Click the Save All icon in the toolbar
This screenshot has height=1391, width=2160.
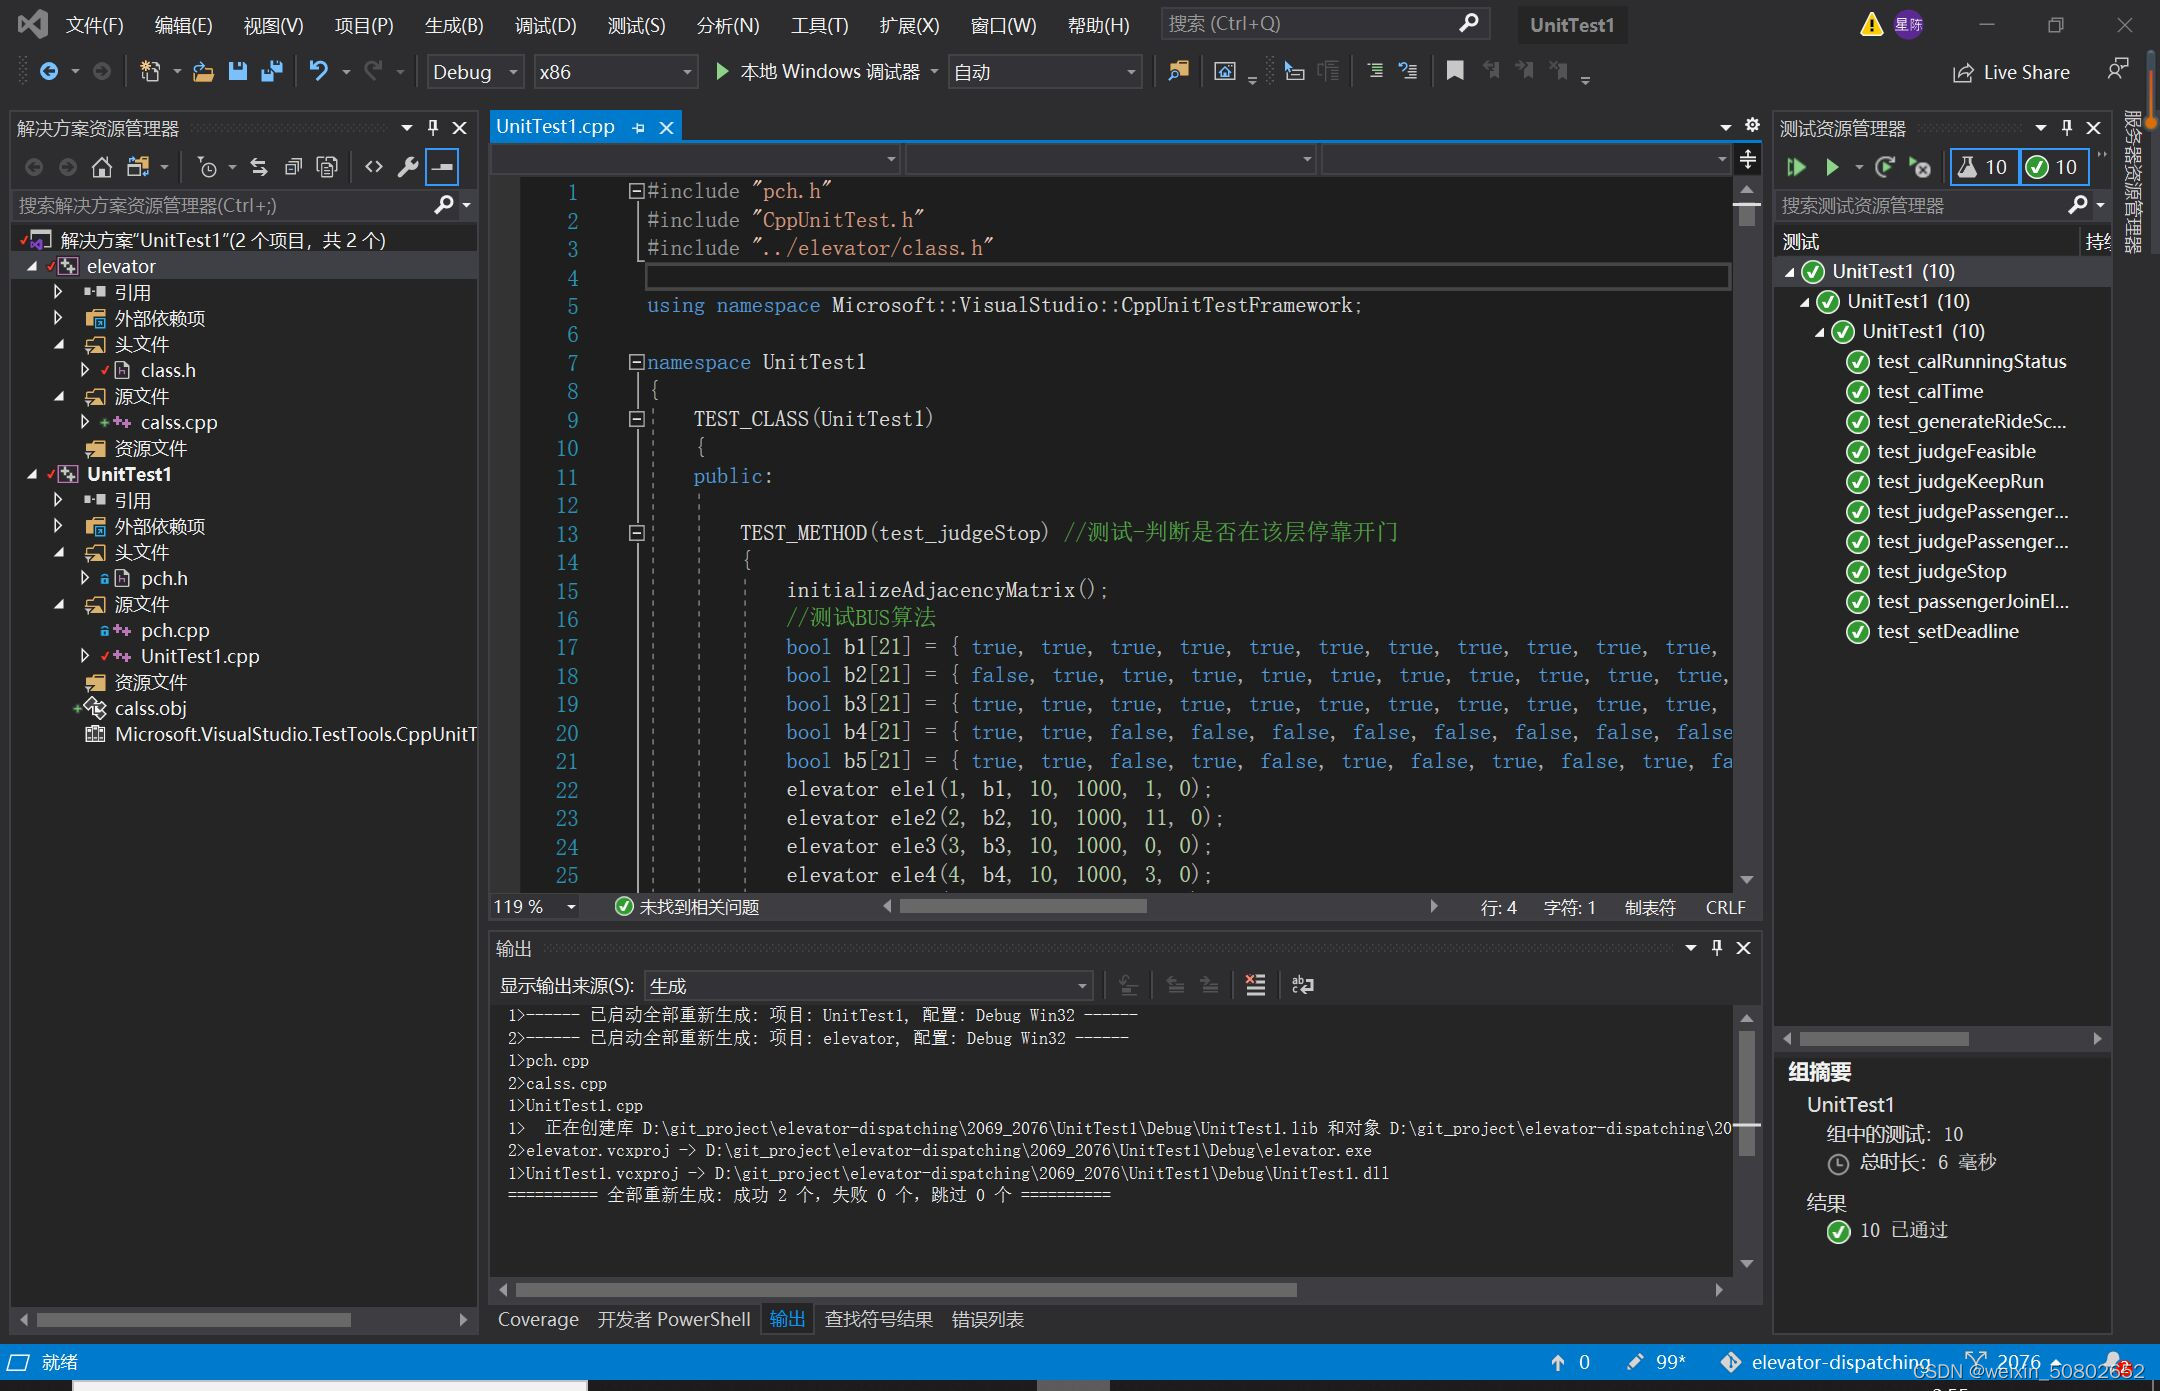pos(271,71)
